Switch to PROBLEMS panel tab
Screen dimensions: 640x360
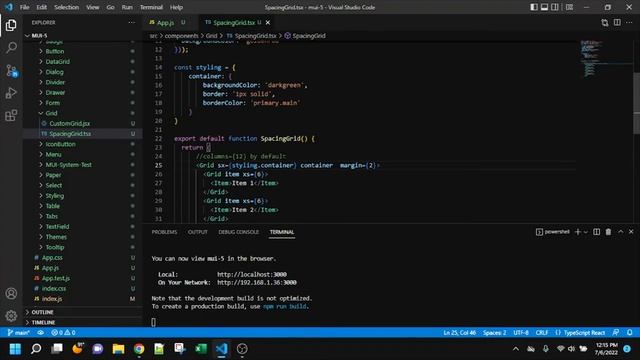coord(164,232)
